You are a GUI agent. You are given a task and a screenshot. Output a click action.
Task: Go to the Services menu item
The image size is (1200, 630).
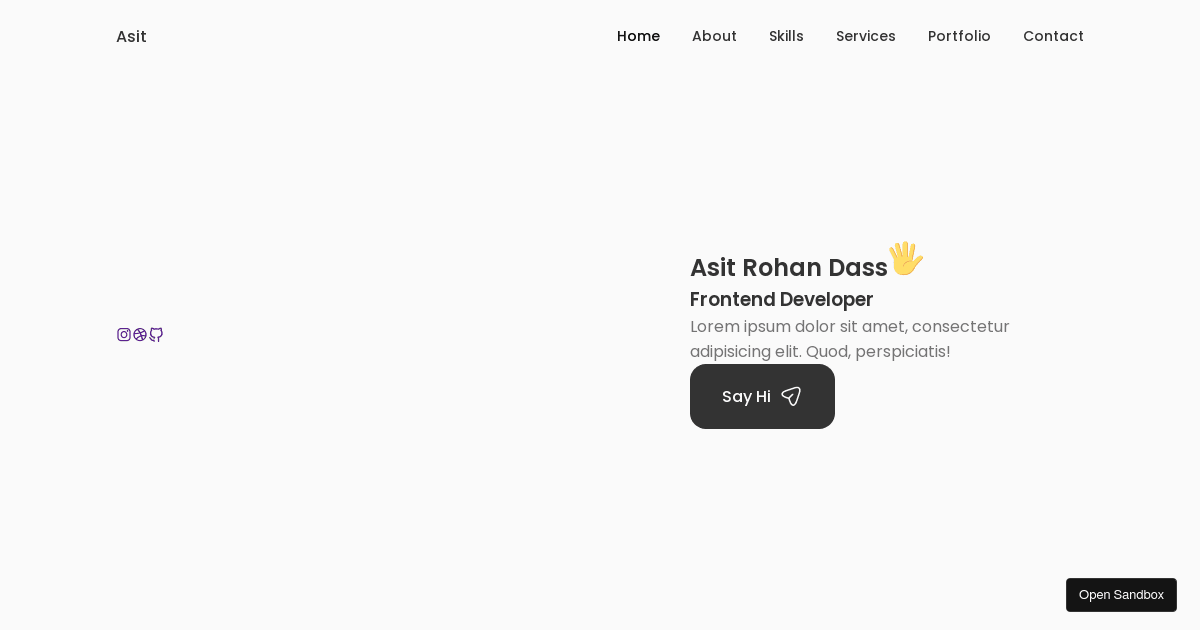(x=866, y=36)
